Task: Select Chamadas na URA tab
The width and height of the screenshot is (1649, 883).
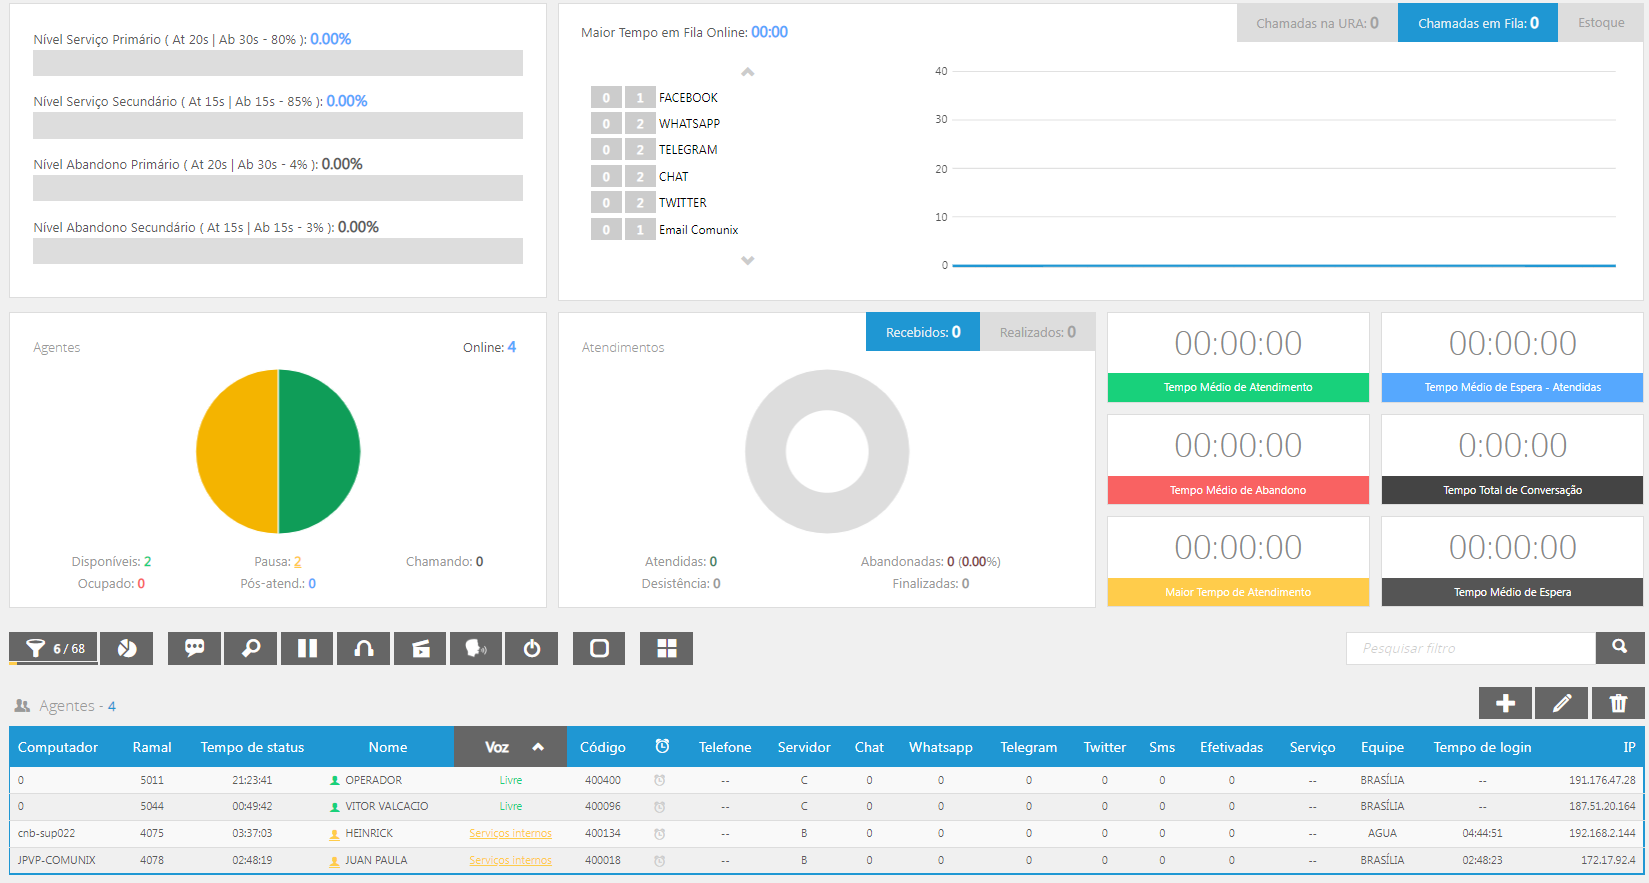Action: pos(1317,23)
